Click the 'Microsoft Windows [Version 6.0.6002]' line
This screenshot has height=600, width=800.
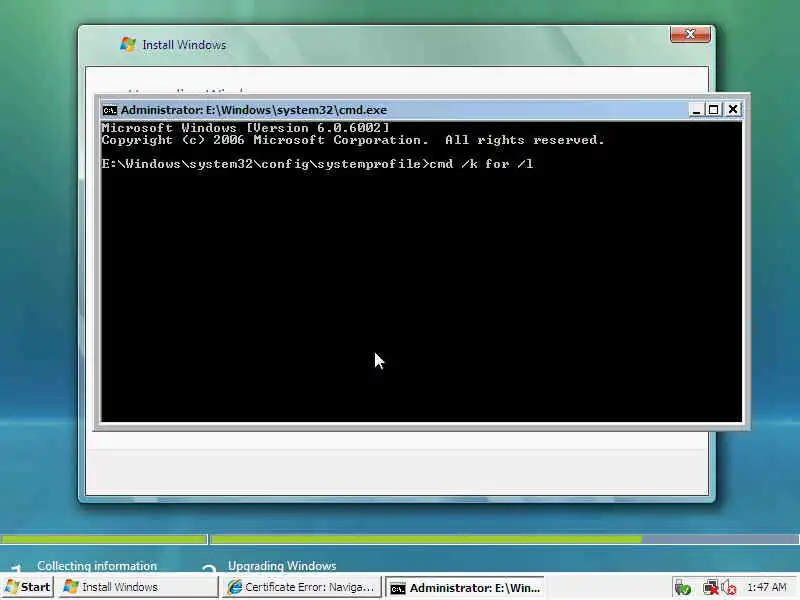click(x=245, y=128)
